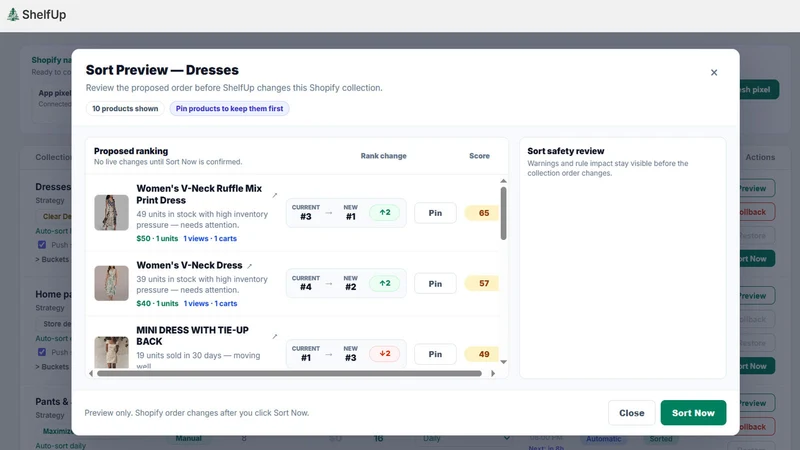Expand Buckets under Dresses in background page
The image size is (800, 450).
52,259
